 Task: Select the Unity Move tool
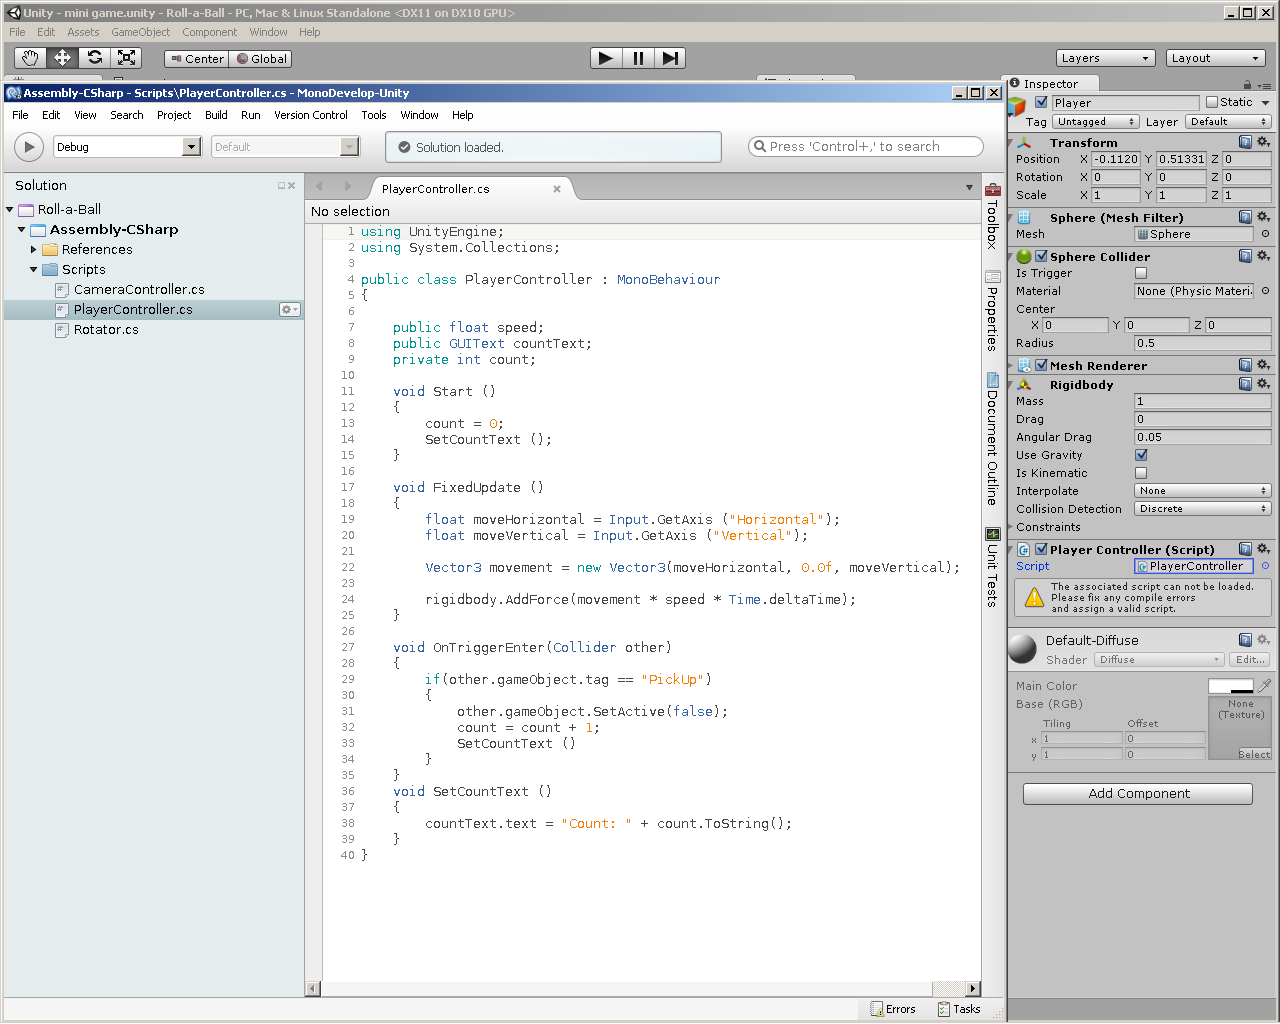[62, 58]
